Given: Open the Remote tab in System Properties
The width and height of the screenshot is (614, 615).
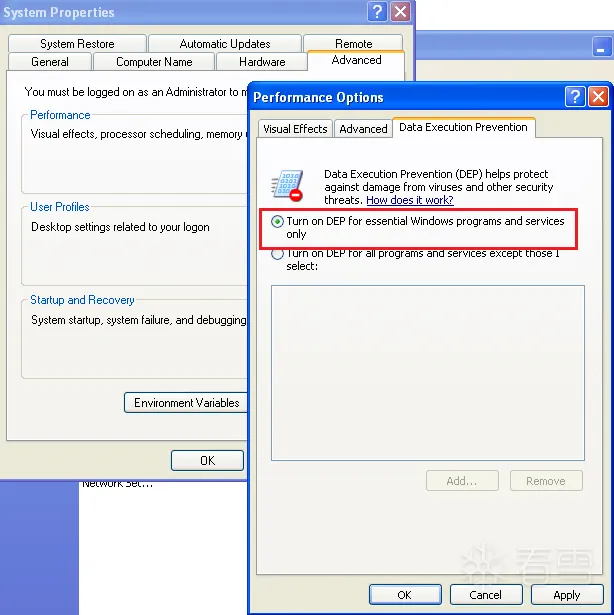Looking at the screenshot, I should click(353, 43).
